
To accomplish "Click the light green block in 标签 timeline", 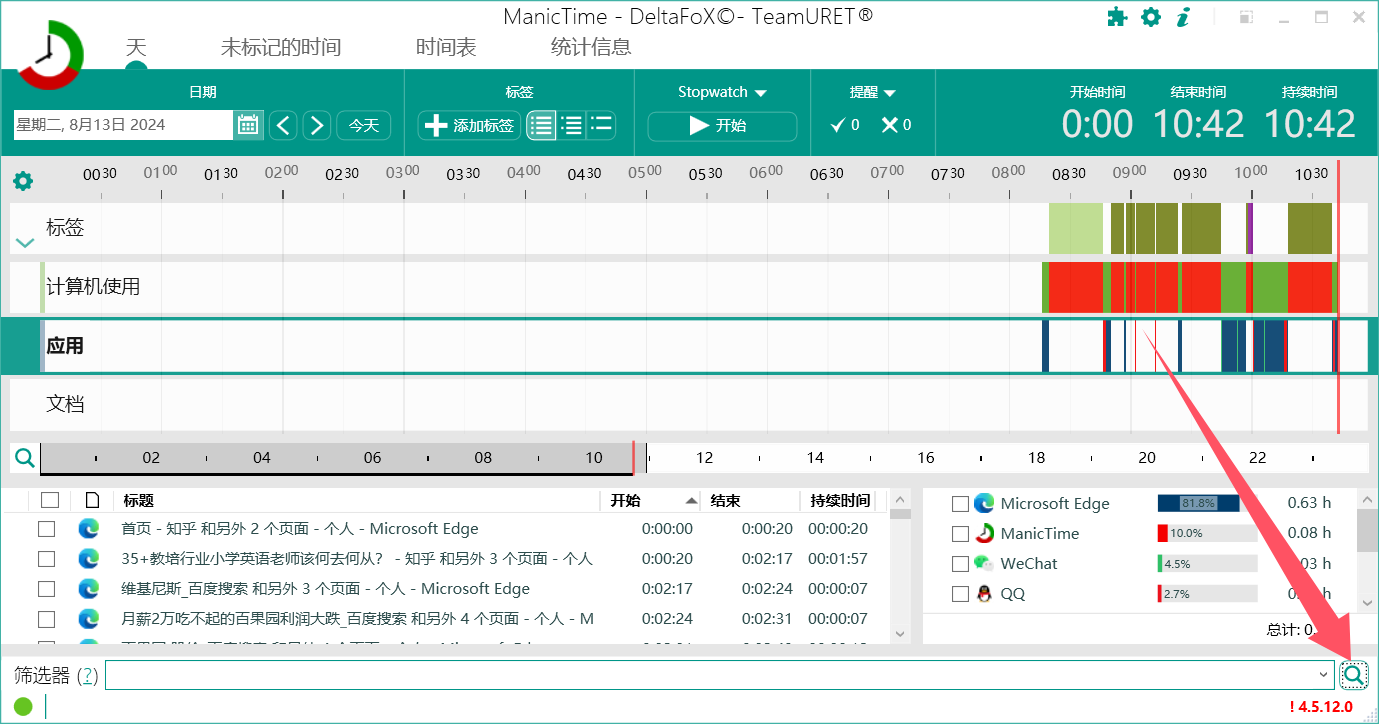I will [1075, 228].
